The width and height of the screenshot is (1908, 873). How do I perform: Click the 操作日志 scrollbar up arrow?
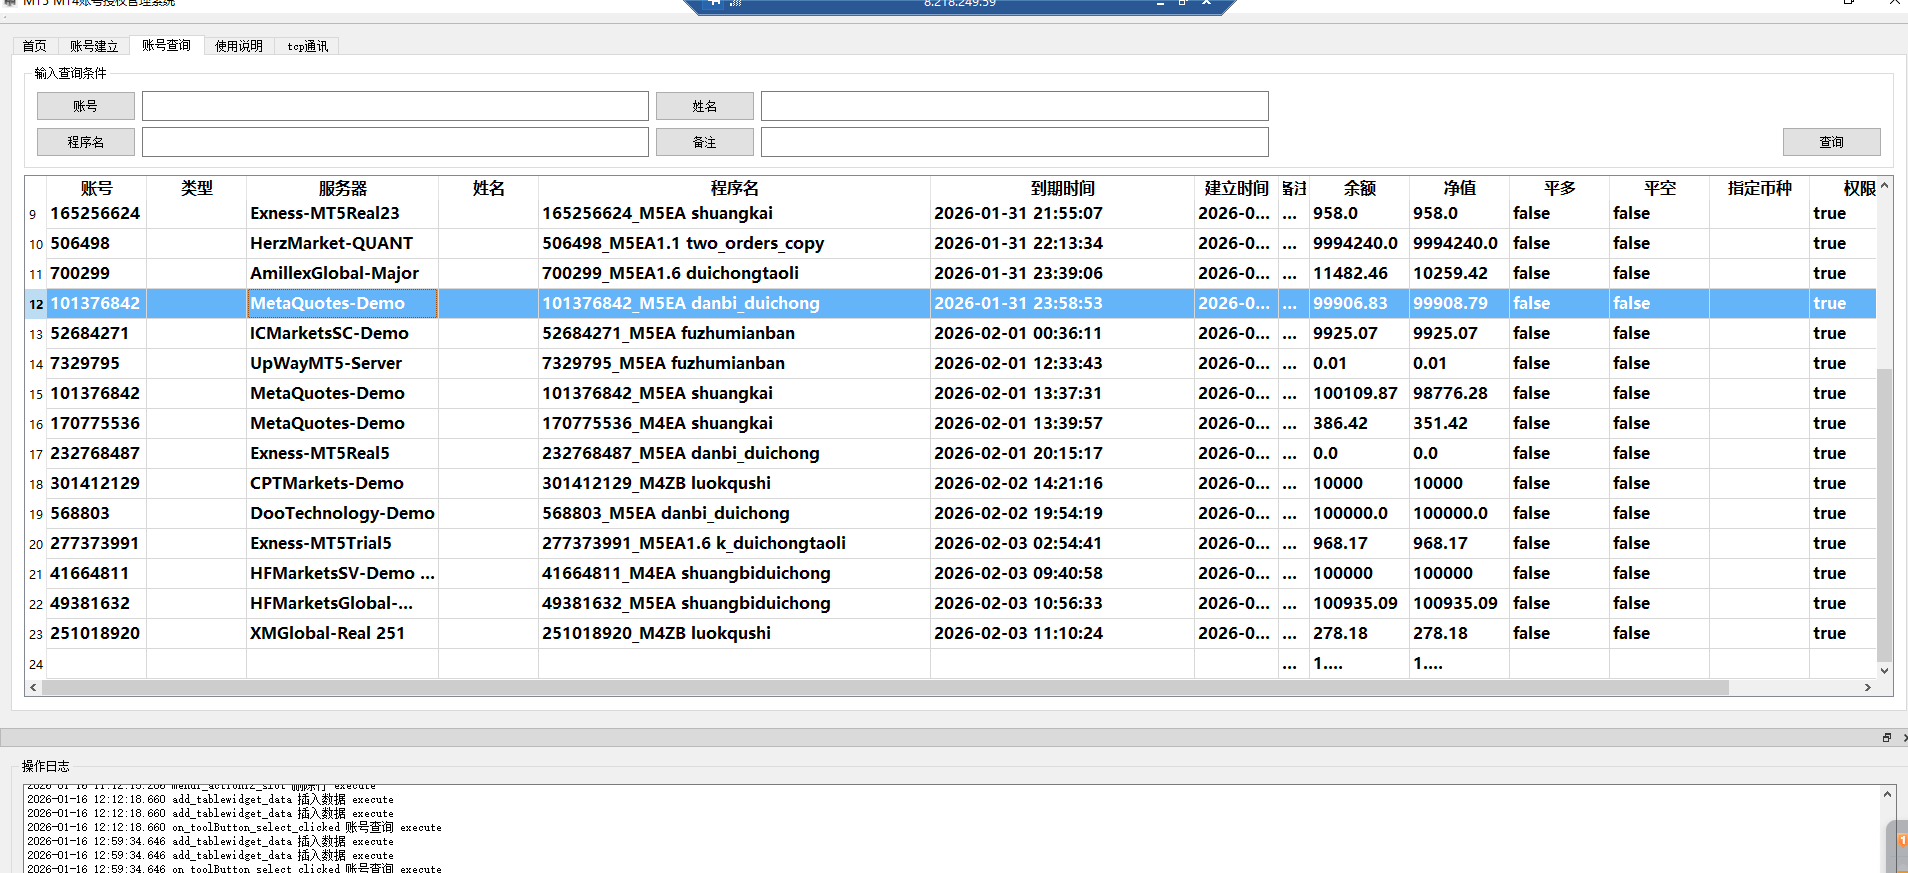pos(1887,794)
